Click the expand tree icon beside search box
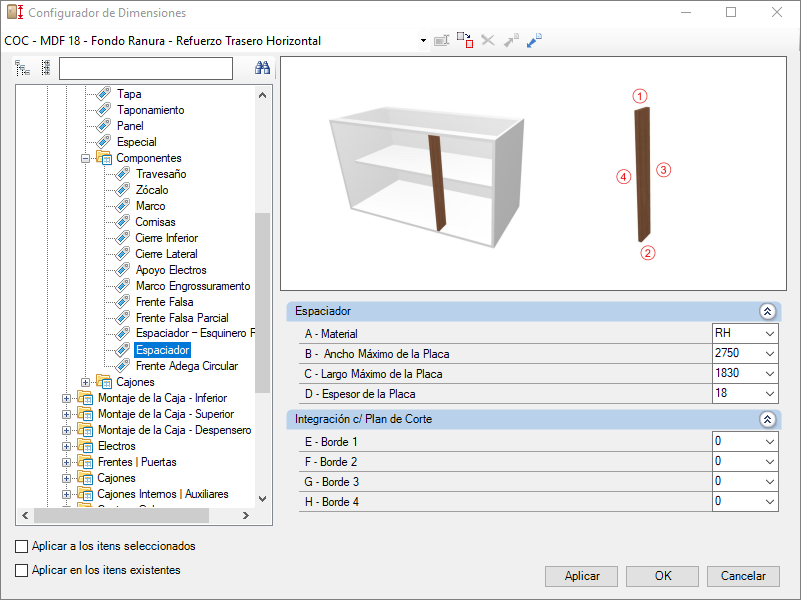This screenshot has height=600, width=801. pos(46,68)
